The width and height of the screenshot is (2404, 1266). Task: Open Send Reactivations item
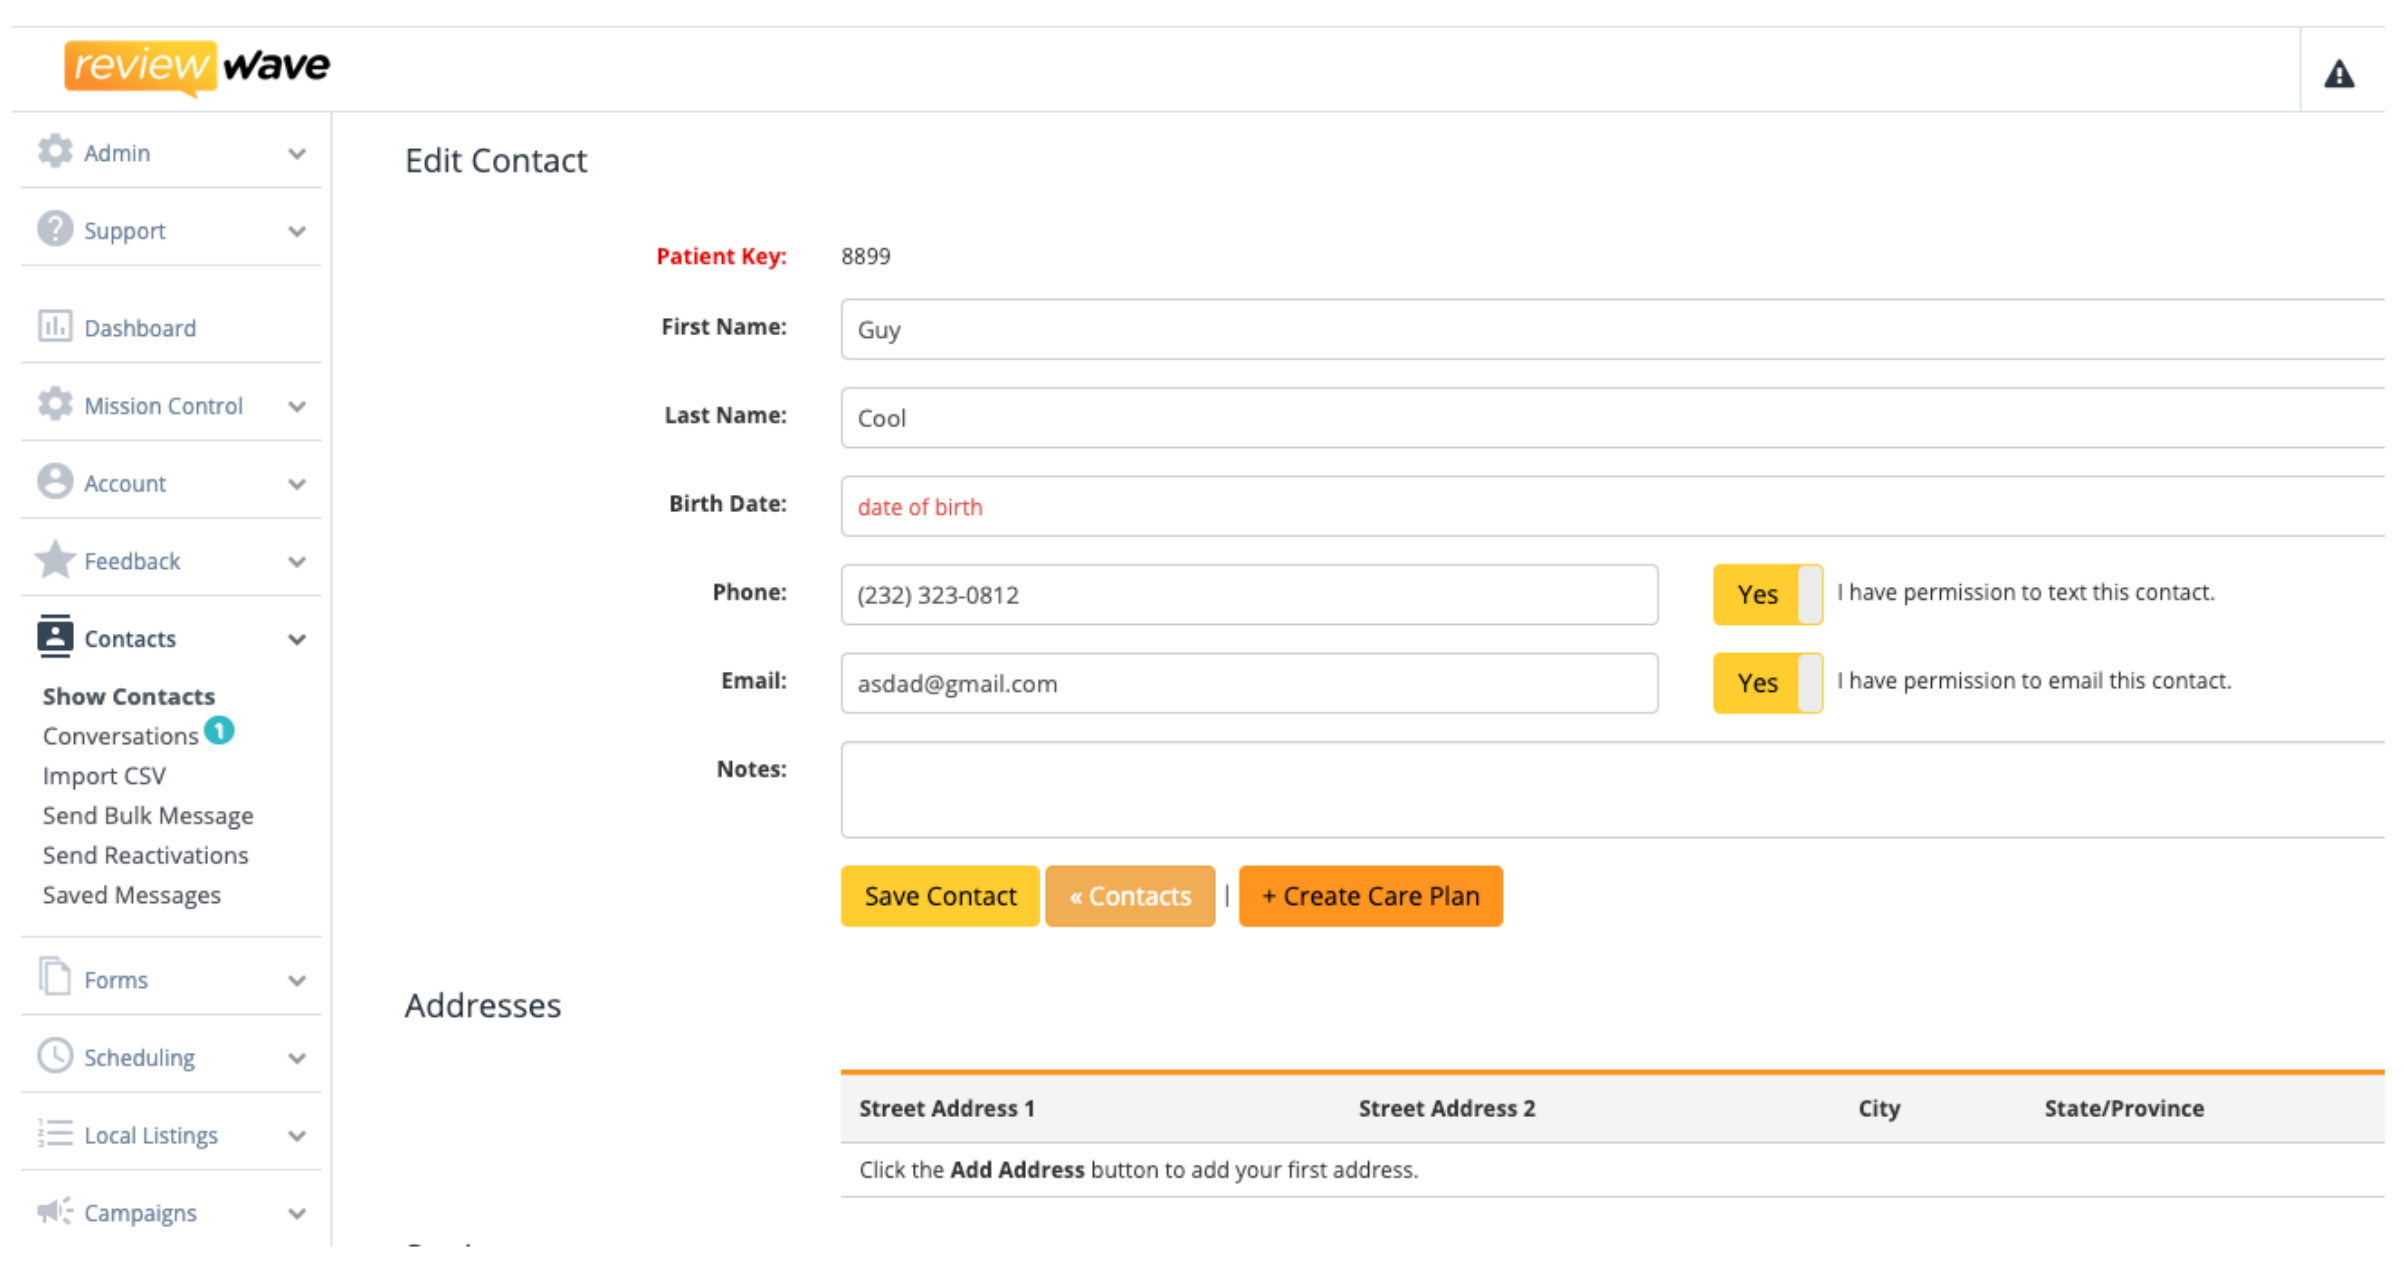(x=145, y=855)
